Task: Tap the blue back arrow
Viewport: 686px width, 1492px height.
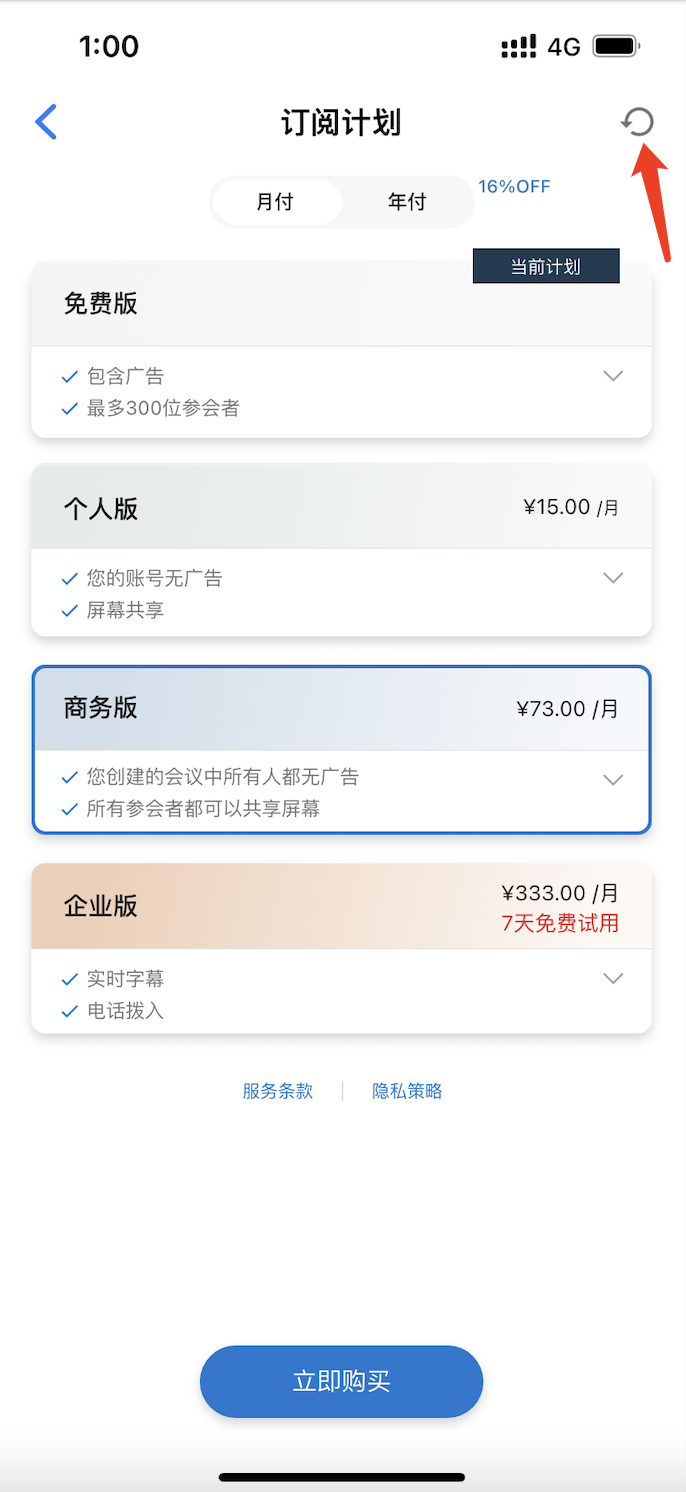Action: (x=46, y=122)
